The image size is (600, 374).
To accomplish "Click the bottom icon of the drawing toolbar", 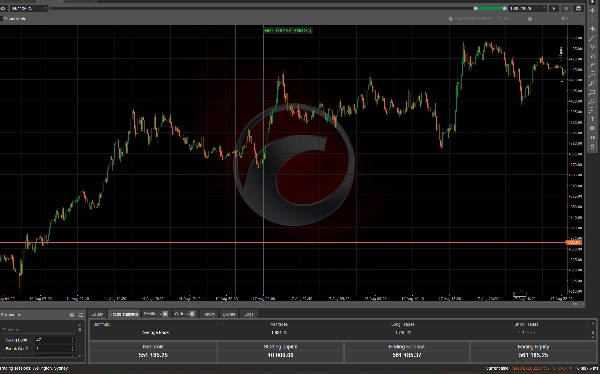I will click(x=592, y=147).
